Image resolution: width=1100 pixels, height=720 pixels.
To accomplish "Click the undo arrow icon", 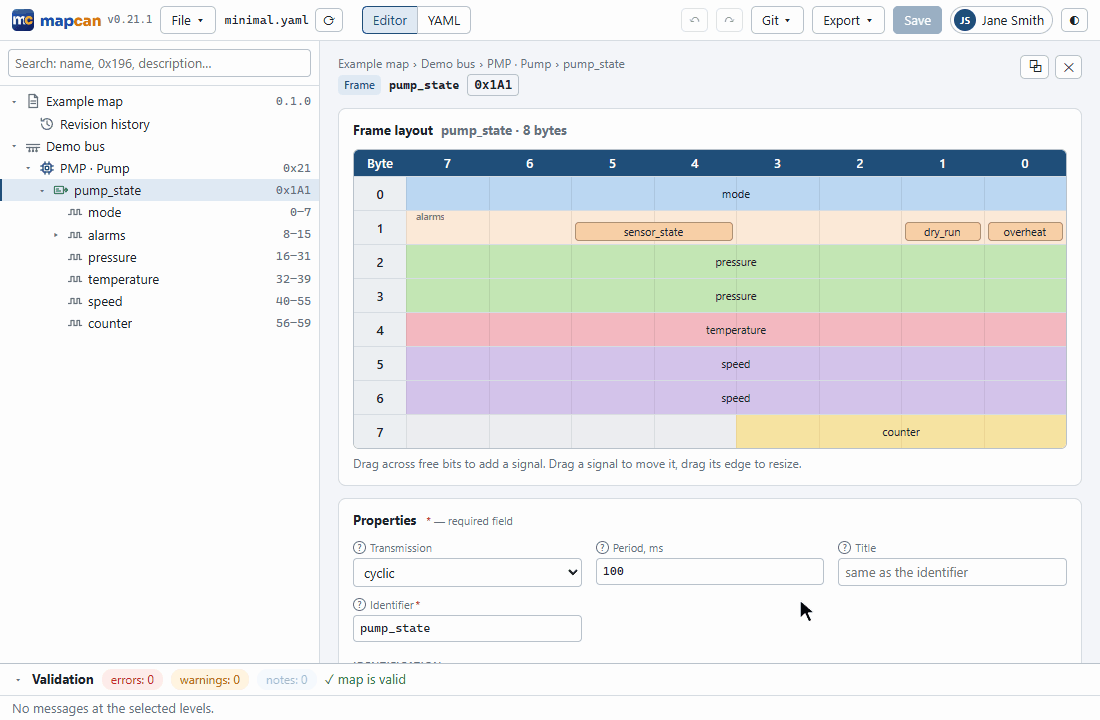I will (x=695, y=20).
